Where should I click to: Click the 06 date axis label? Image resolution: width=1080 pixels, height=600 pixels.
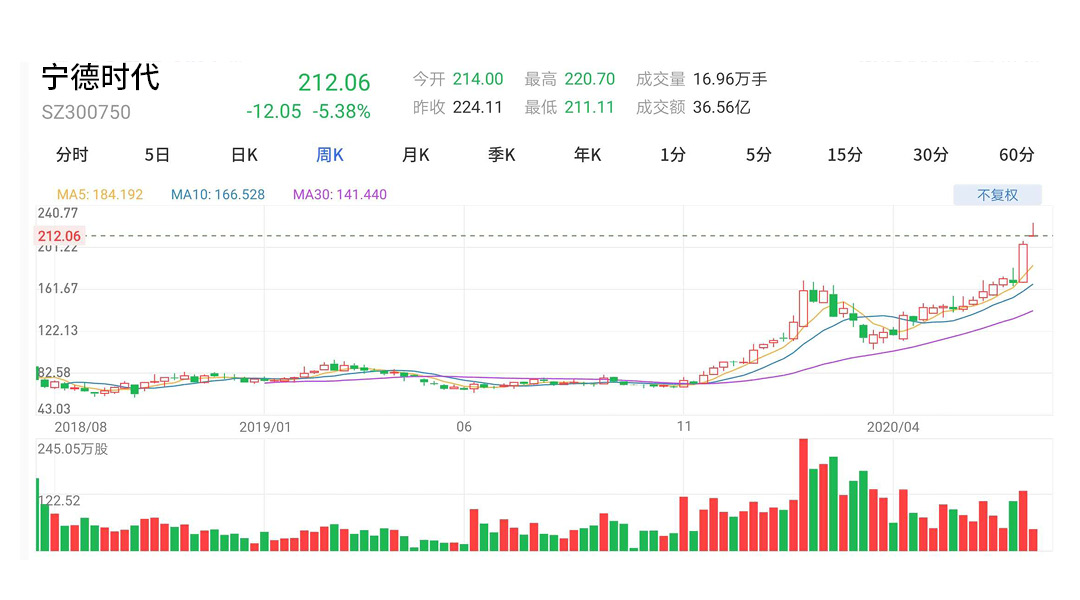pos(464,427)
